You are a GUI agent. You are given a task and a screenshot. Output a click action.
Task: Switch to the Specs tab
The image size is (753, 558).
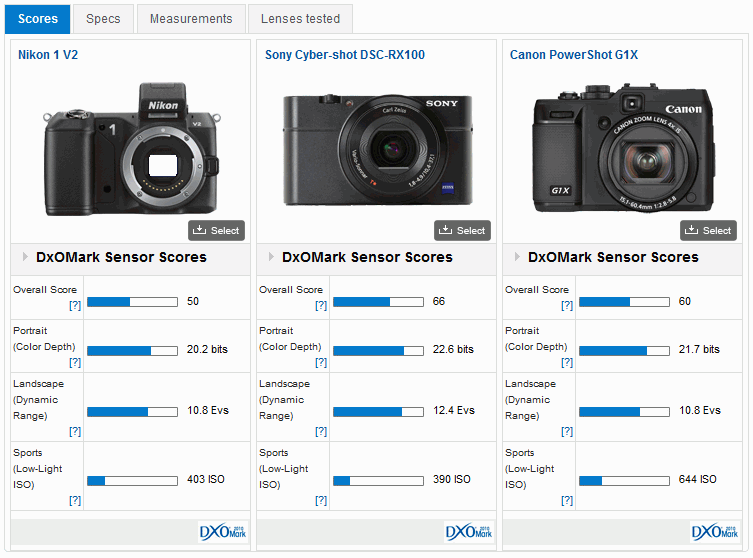(x=103, y=19)
